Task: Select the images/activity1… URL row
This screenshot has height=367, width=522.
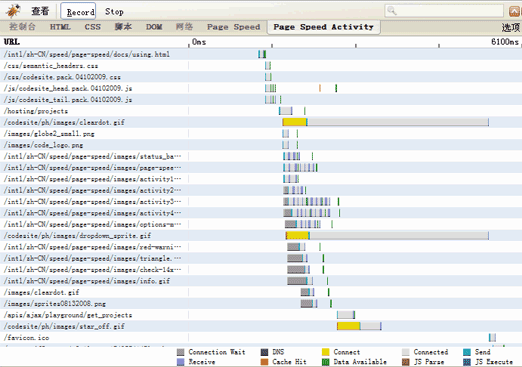Action: pos(261,179)
